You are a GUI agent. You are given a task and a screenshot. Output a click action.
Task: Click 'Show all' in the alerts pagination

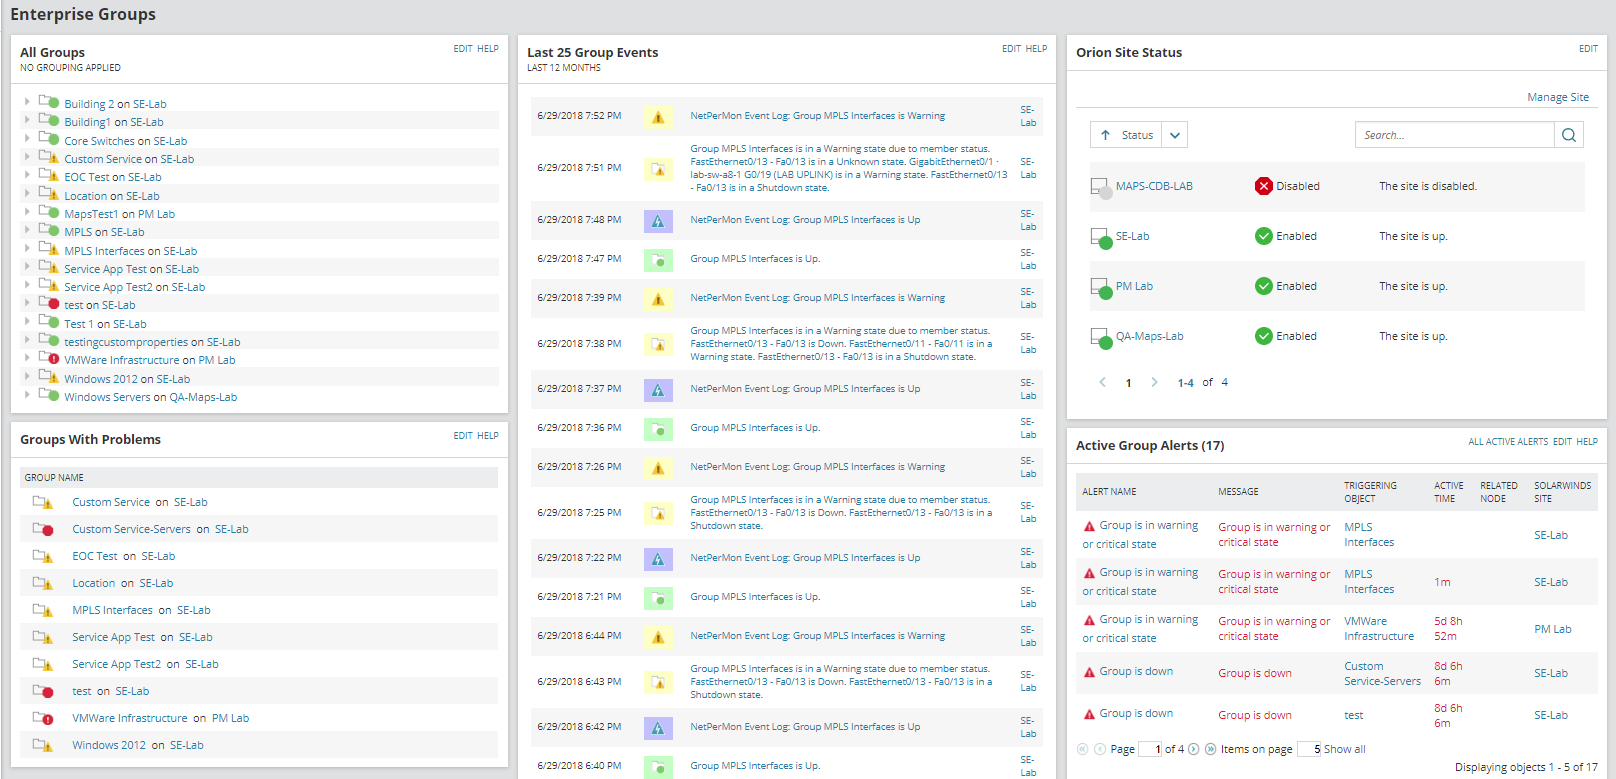pyautogui.click(x=1345, y=749)
